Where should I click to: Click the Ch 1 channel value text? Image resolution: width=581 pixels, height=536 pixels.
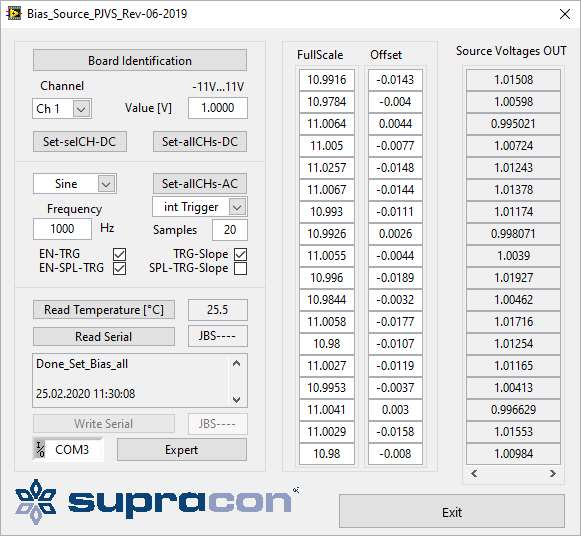coord(48,109)
